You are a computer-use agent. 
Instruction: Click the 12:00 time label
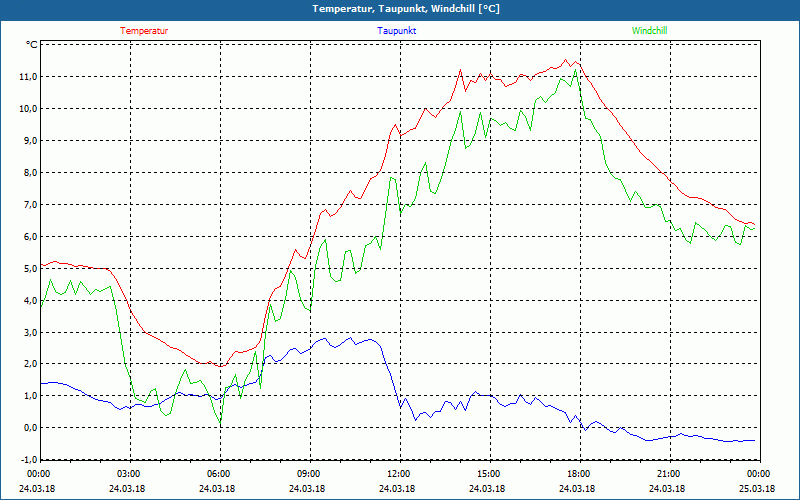tap(397, 474)
